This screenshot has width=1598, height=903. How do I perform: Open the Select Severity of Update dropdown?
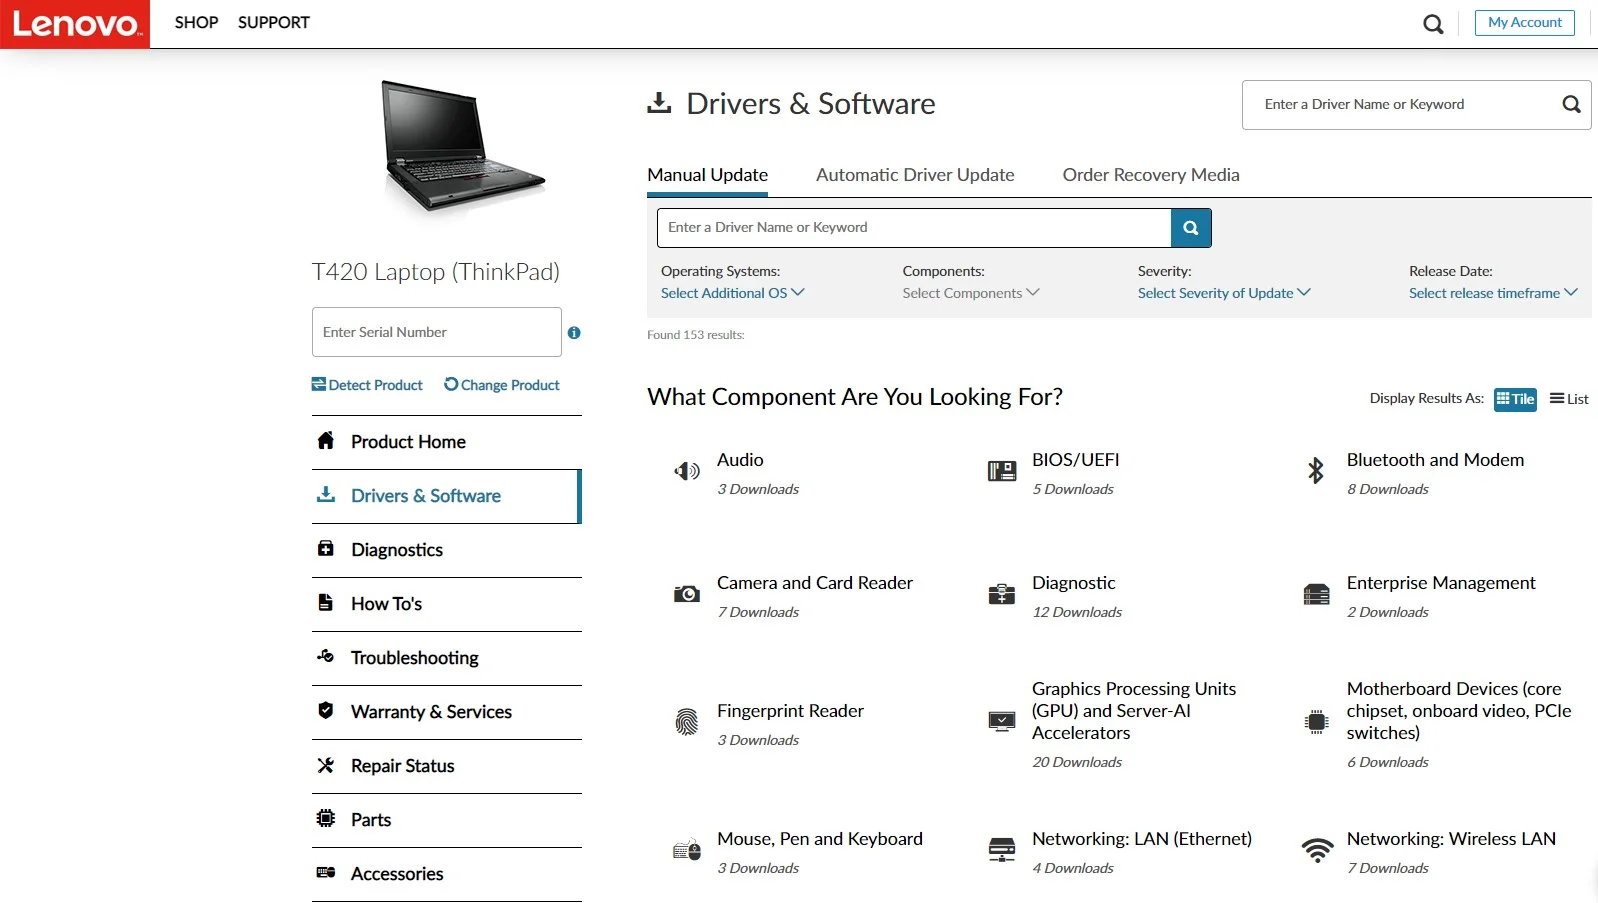click(x=1224, y=293)
